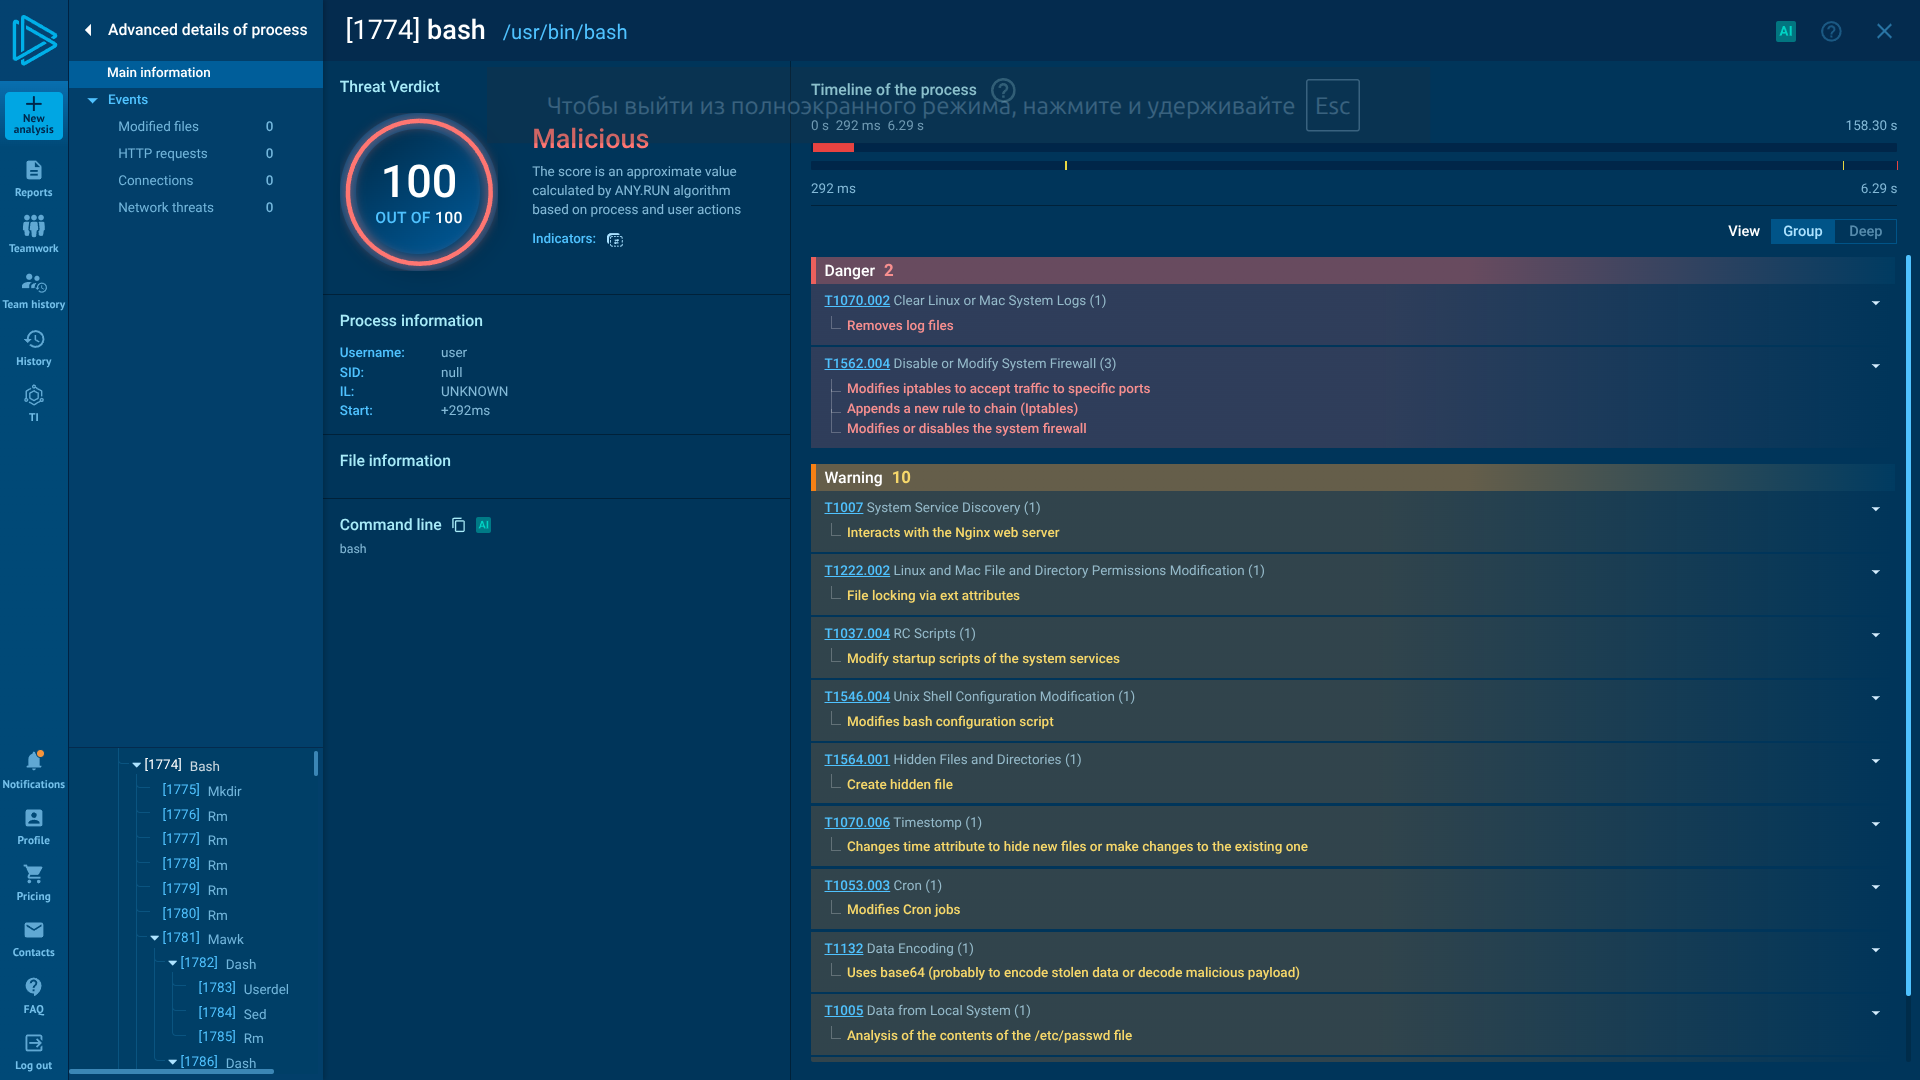The height and width of the screenshot is (1080, 1920).
Task: Click 'Modifies Cron jobs' indicator text
Action: click(x=903, y=910)
